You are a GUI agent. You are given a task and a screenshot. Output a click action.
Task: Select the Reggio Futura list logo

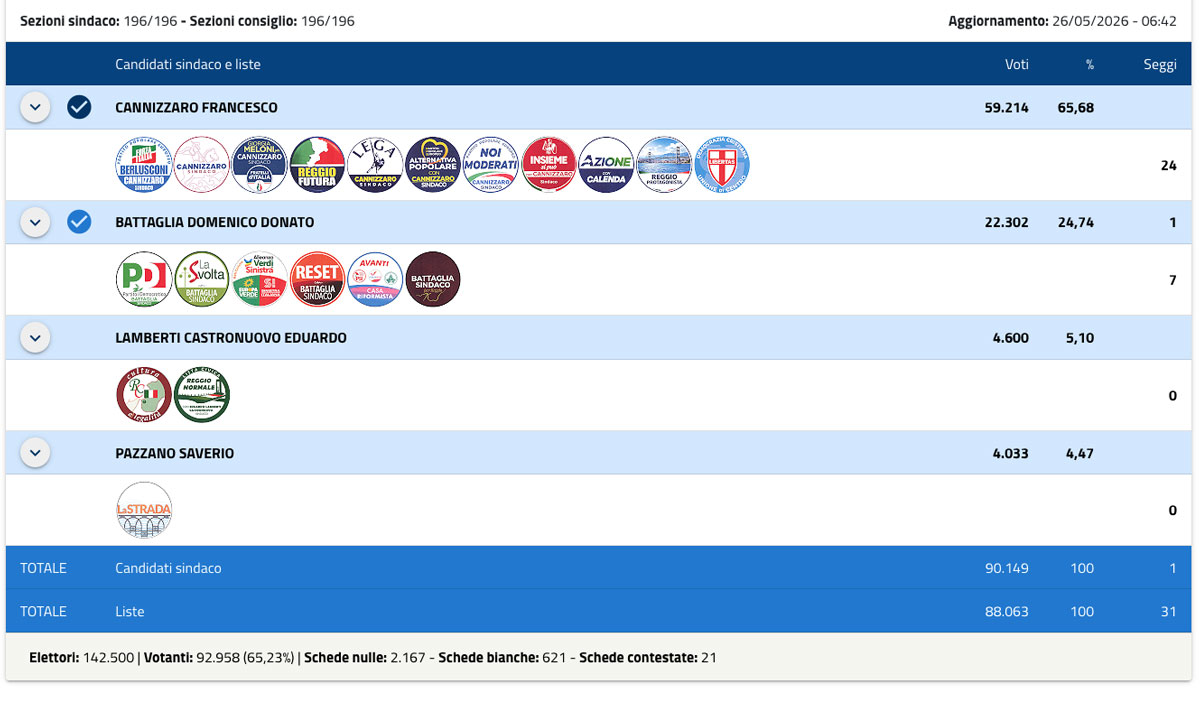tap(317, 165)
